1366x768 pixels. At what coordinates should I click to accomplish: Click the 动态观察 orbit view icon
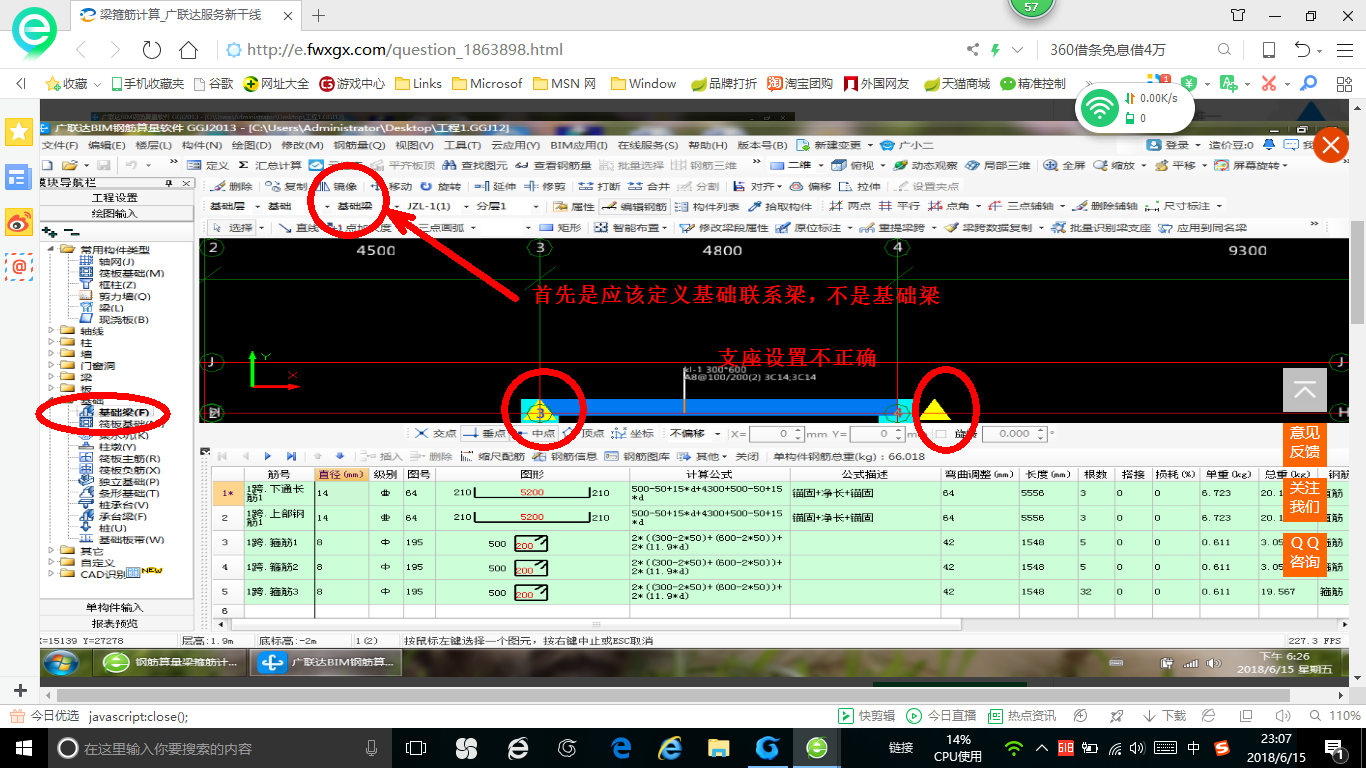925,165
